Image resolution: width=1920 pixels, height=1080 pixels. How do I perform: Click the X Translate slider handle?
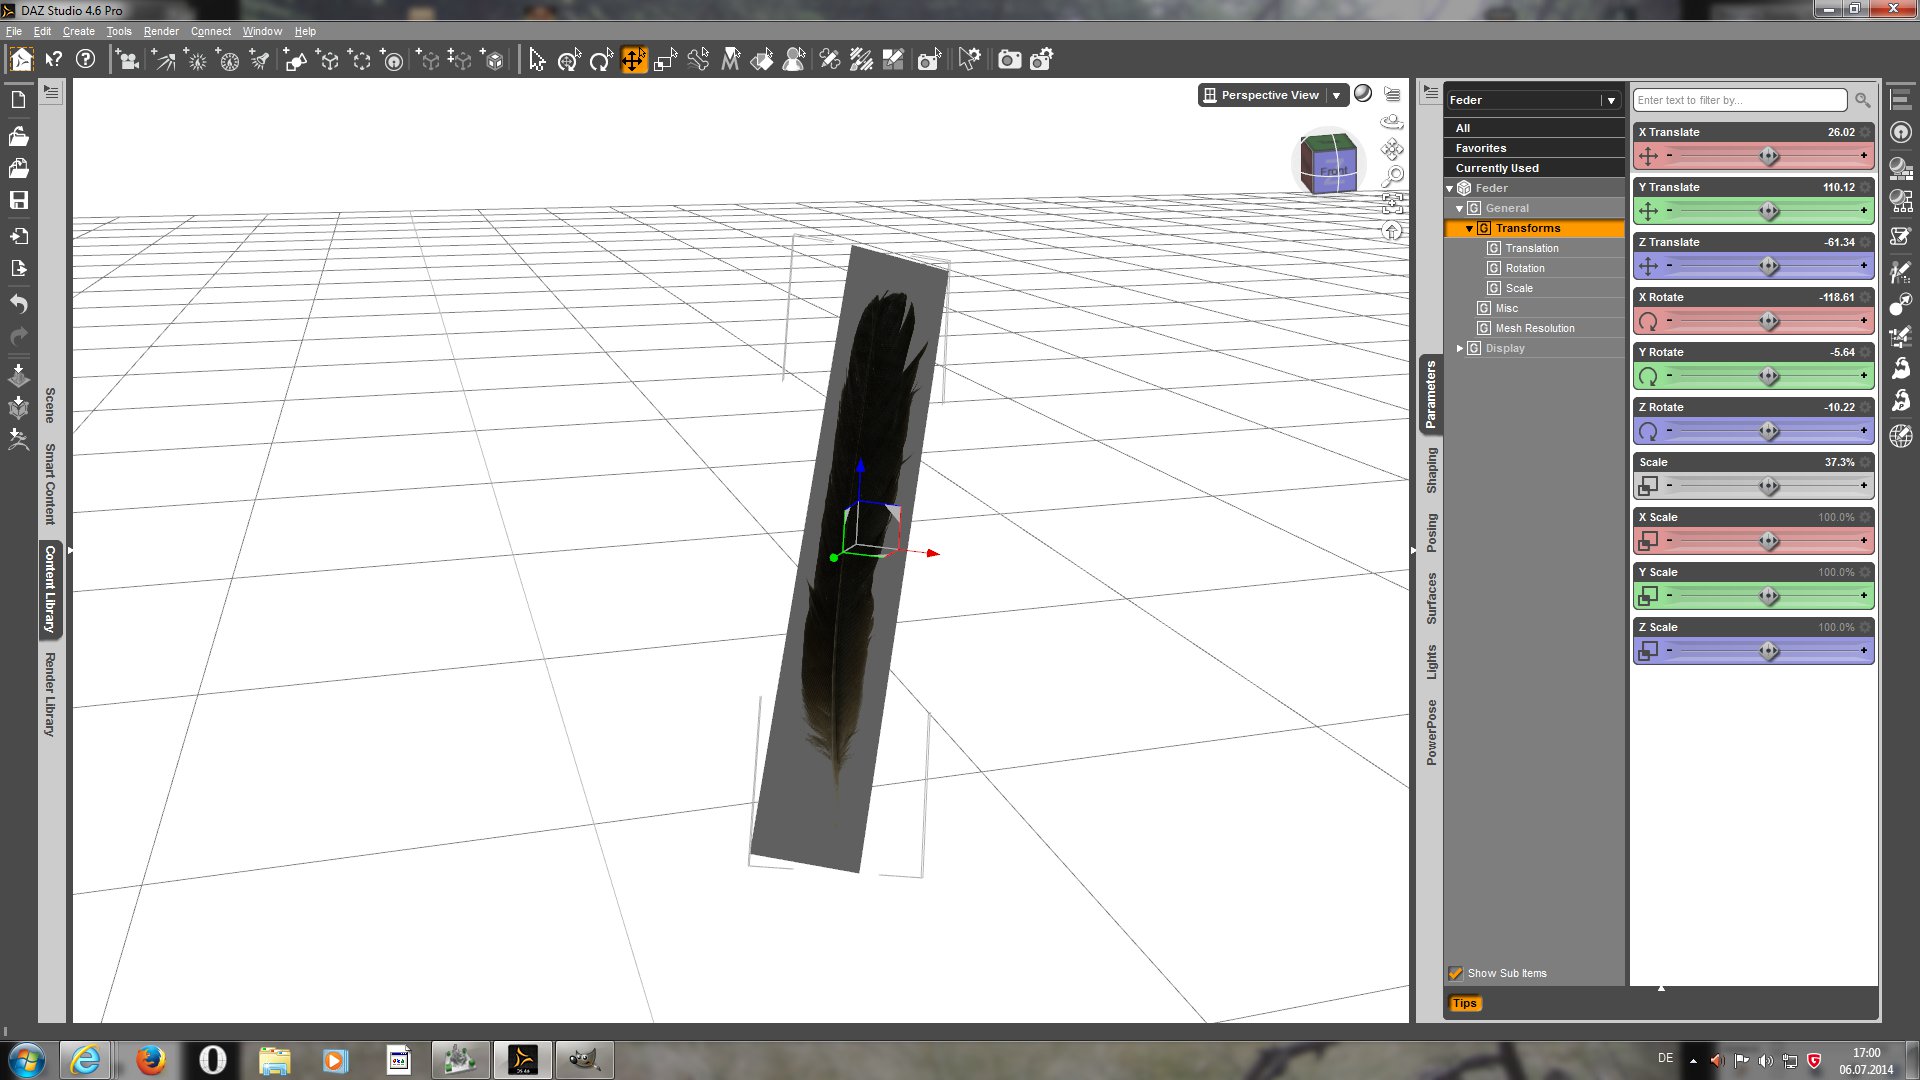pos(1768,156)
